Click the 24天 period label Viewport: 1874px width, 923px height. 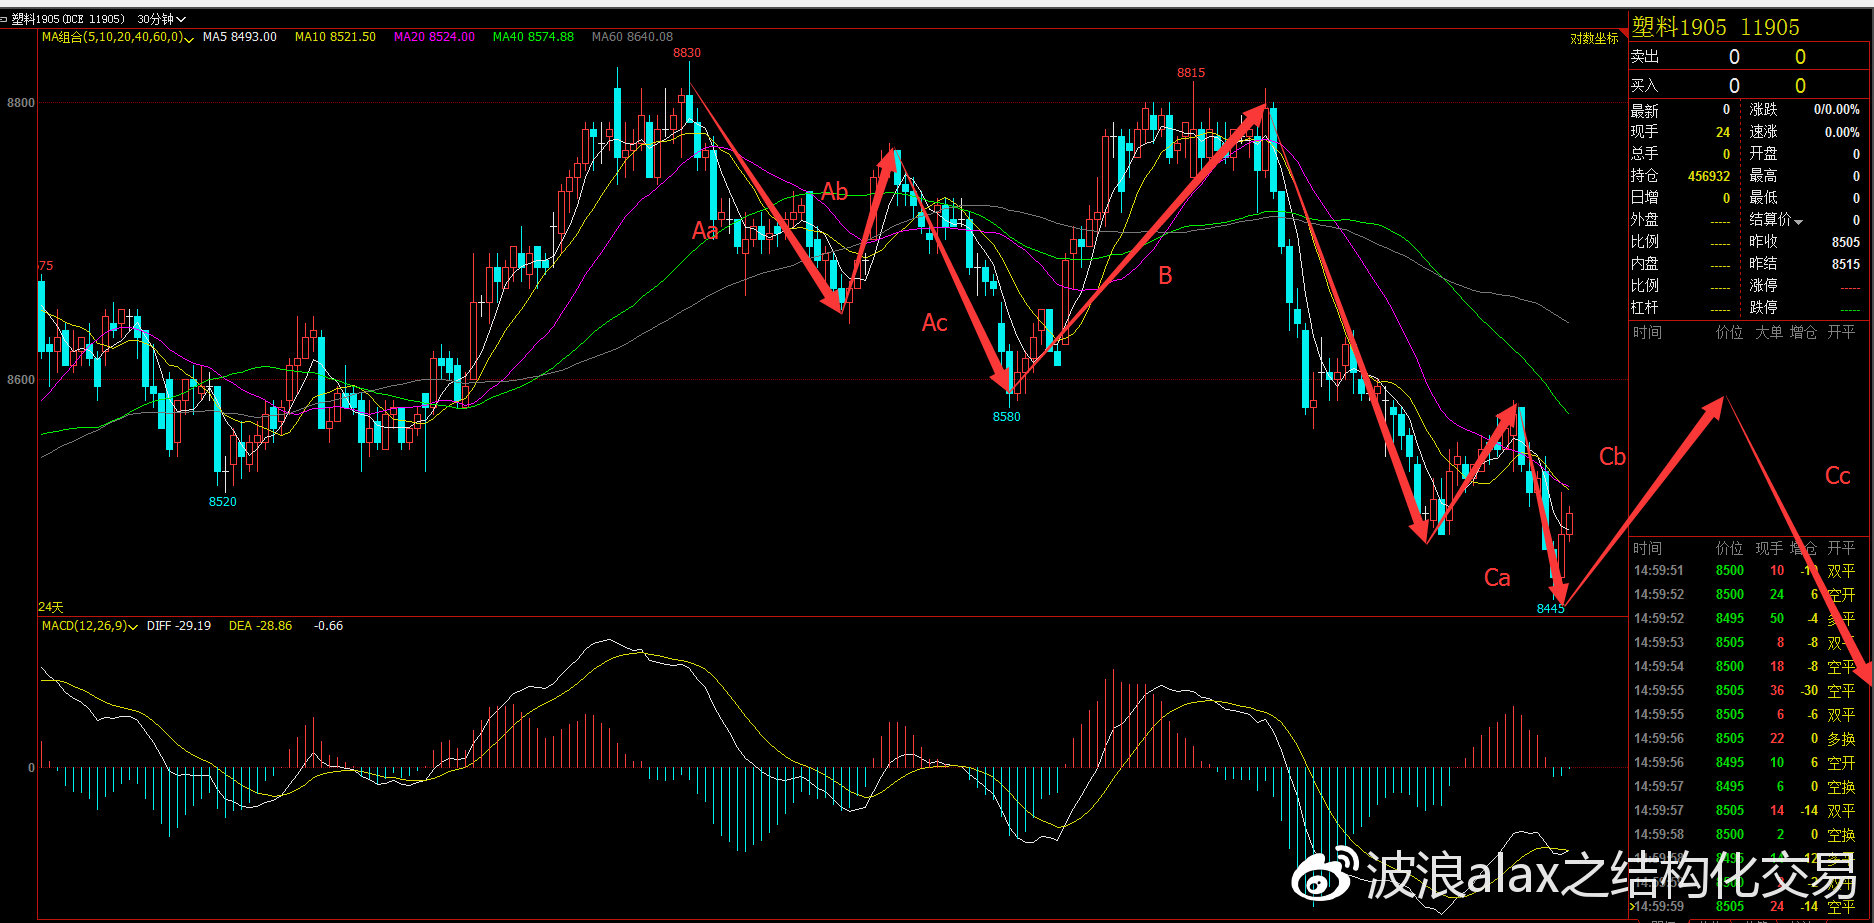point(51,607)
